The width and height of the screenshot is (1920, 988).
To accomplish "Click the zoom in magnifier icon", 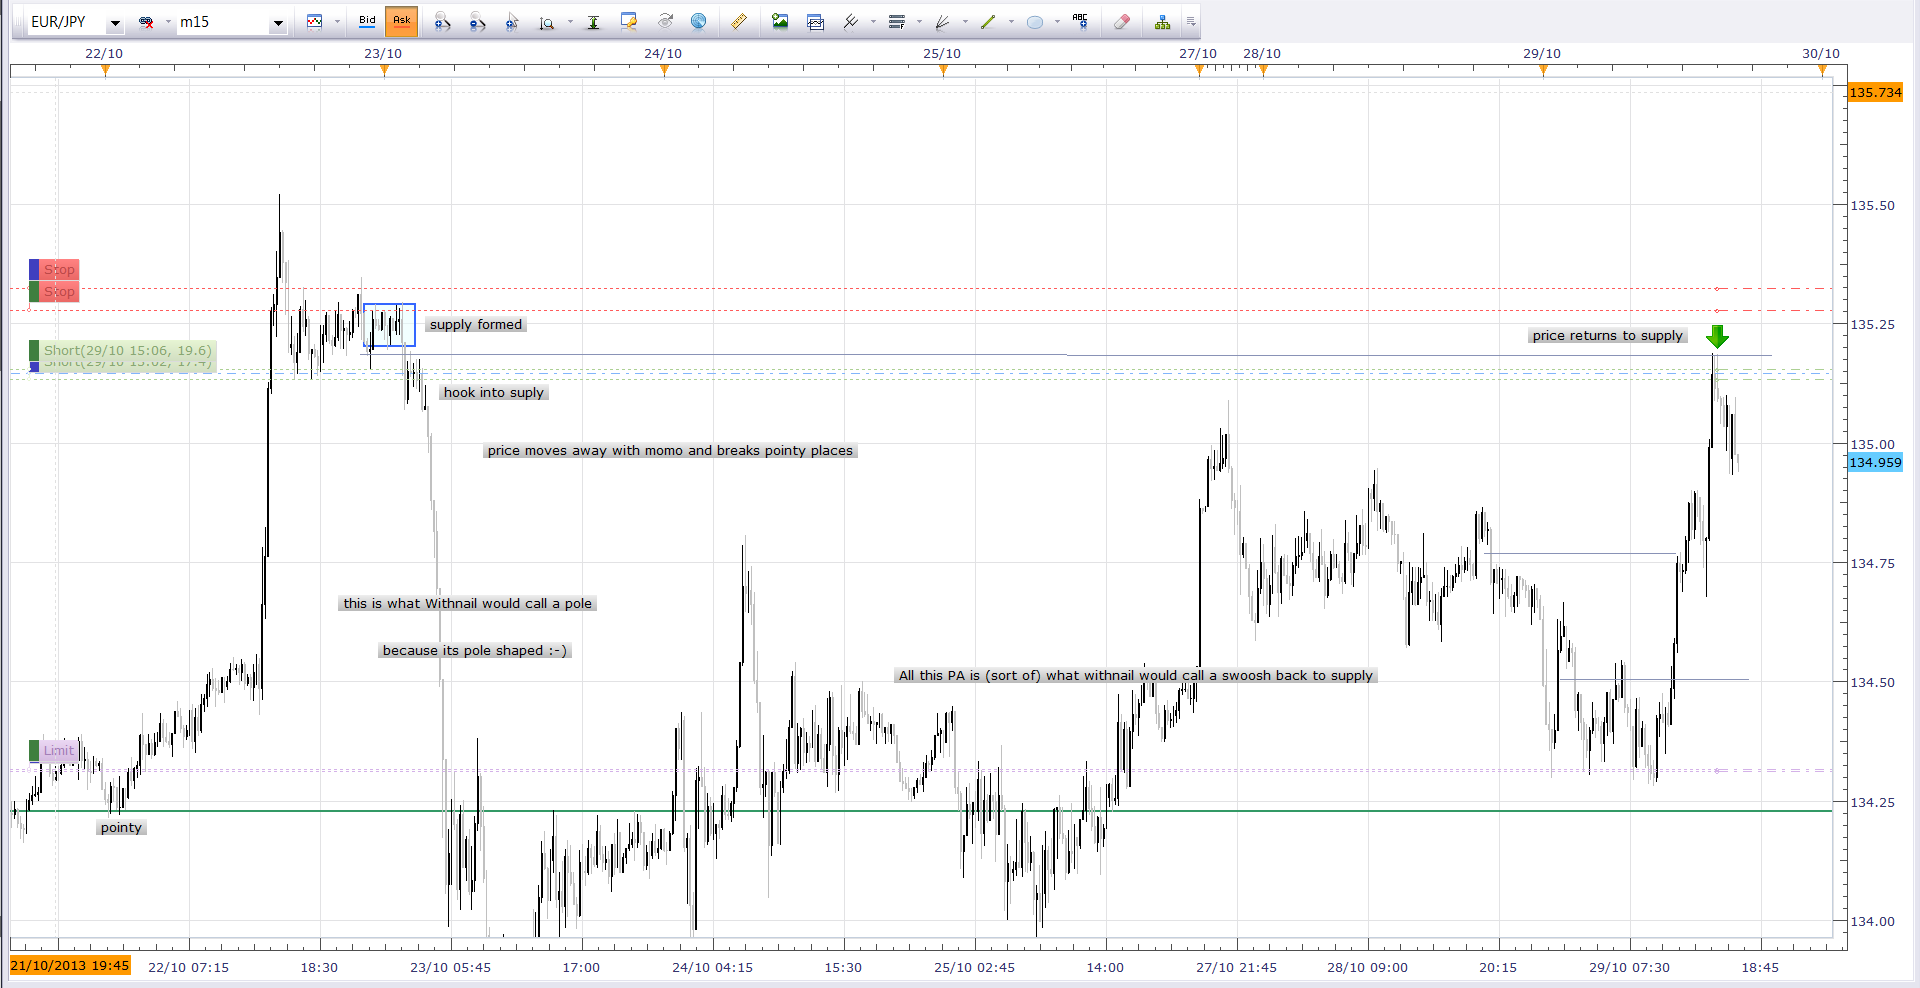I will pos(442,22).
